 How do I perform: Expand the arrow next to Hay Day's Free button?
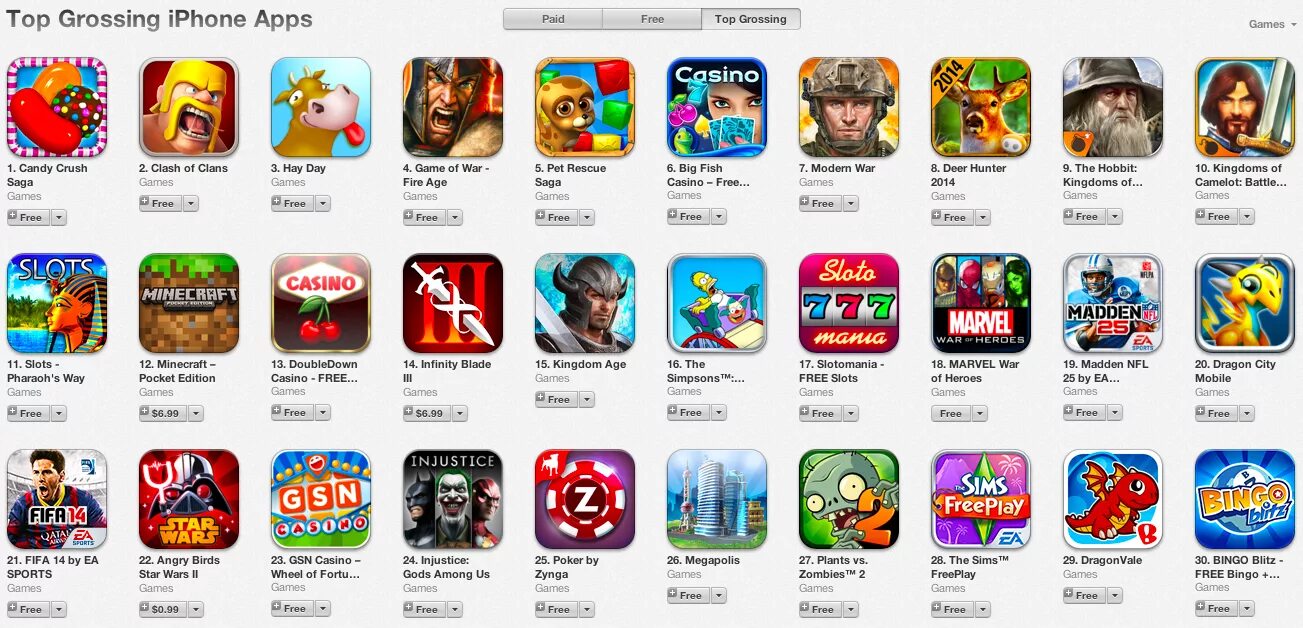[x=322, y=203]
